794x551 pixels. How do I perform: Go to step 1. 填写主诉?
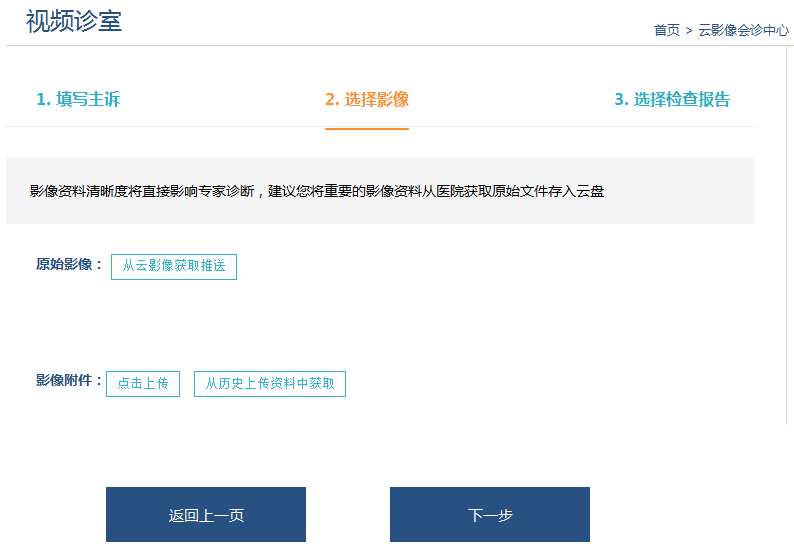78,99
